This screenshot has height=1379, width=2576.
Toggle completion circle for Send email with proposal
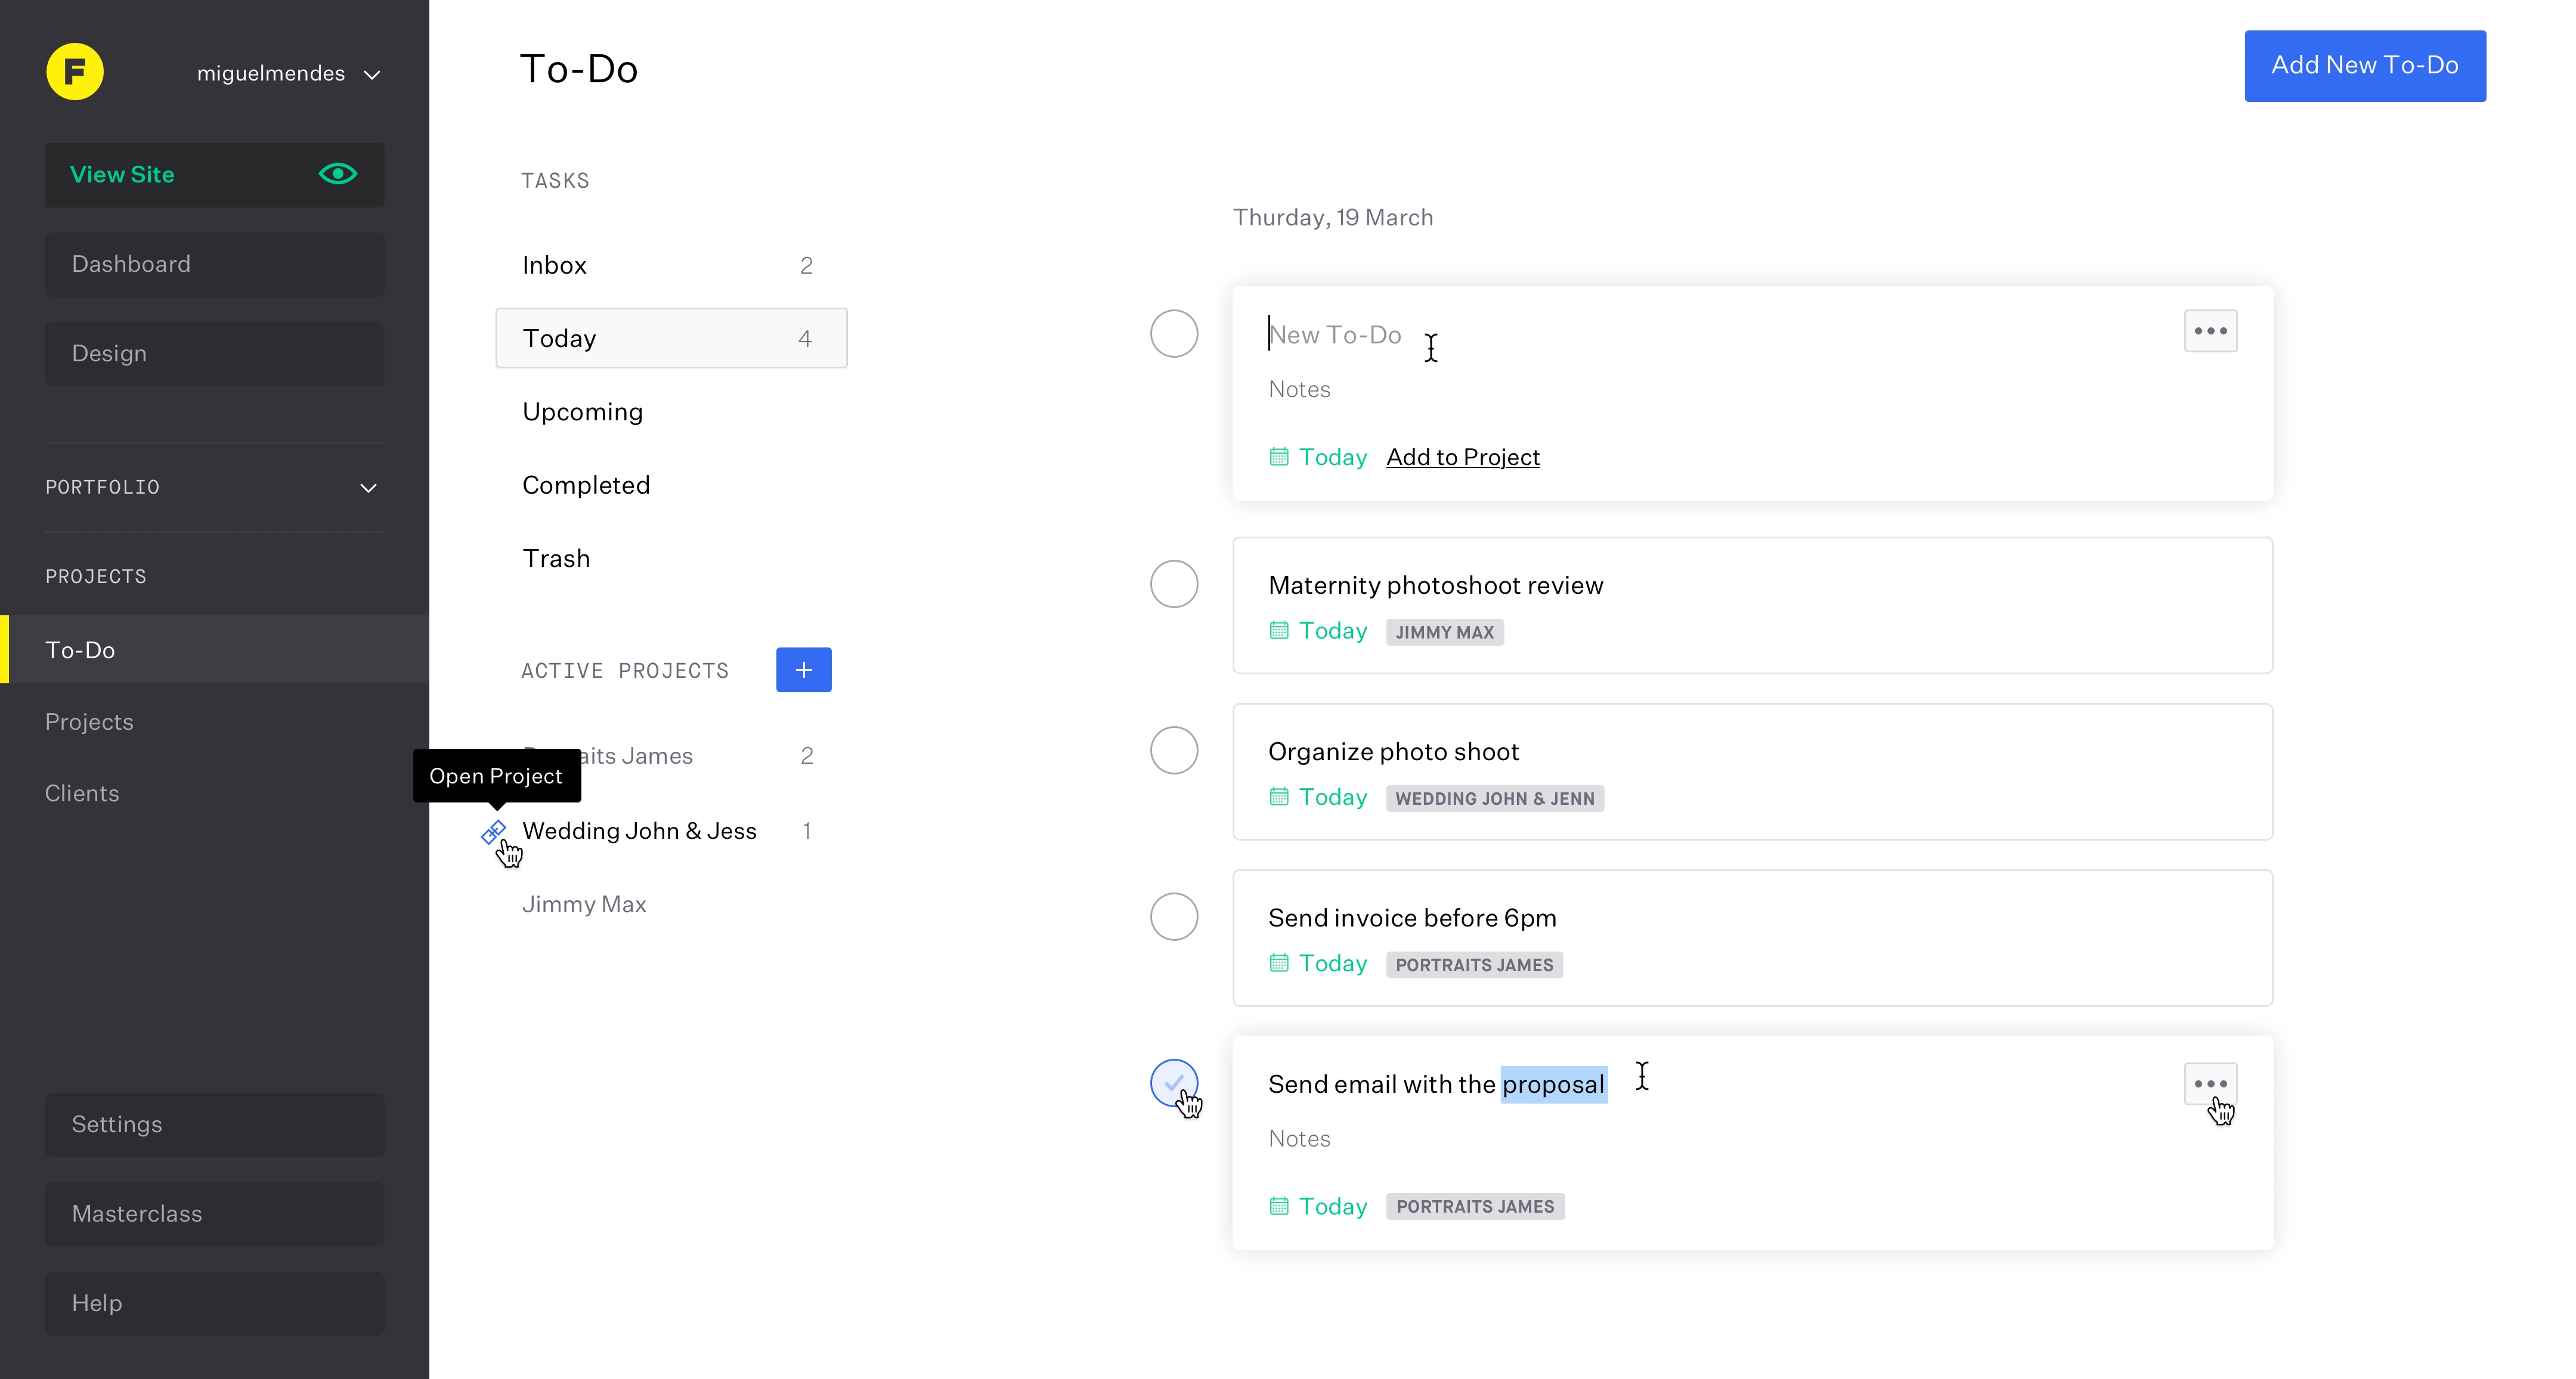tap(1174, 1083)
